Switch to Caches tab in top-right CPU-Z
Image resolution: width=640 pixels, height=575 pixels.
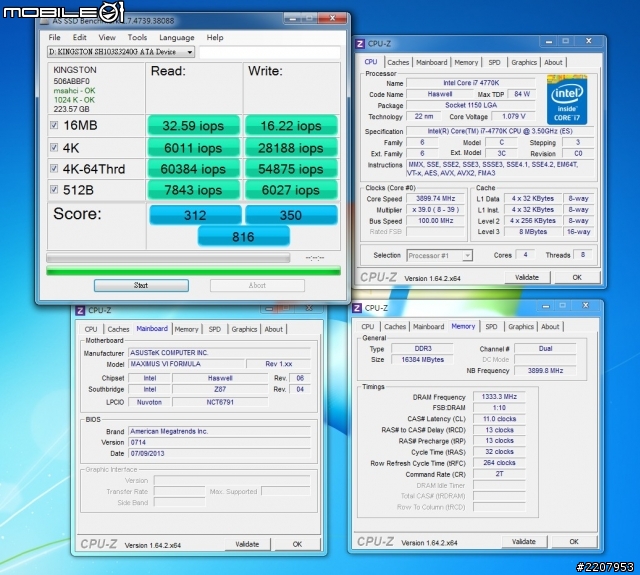(x=398, y=62)
